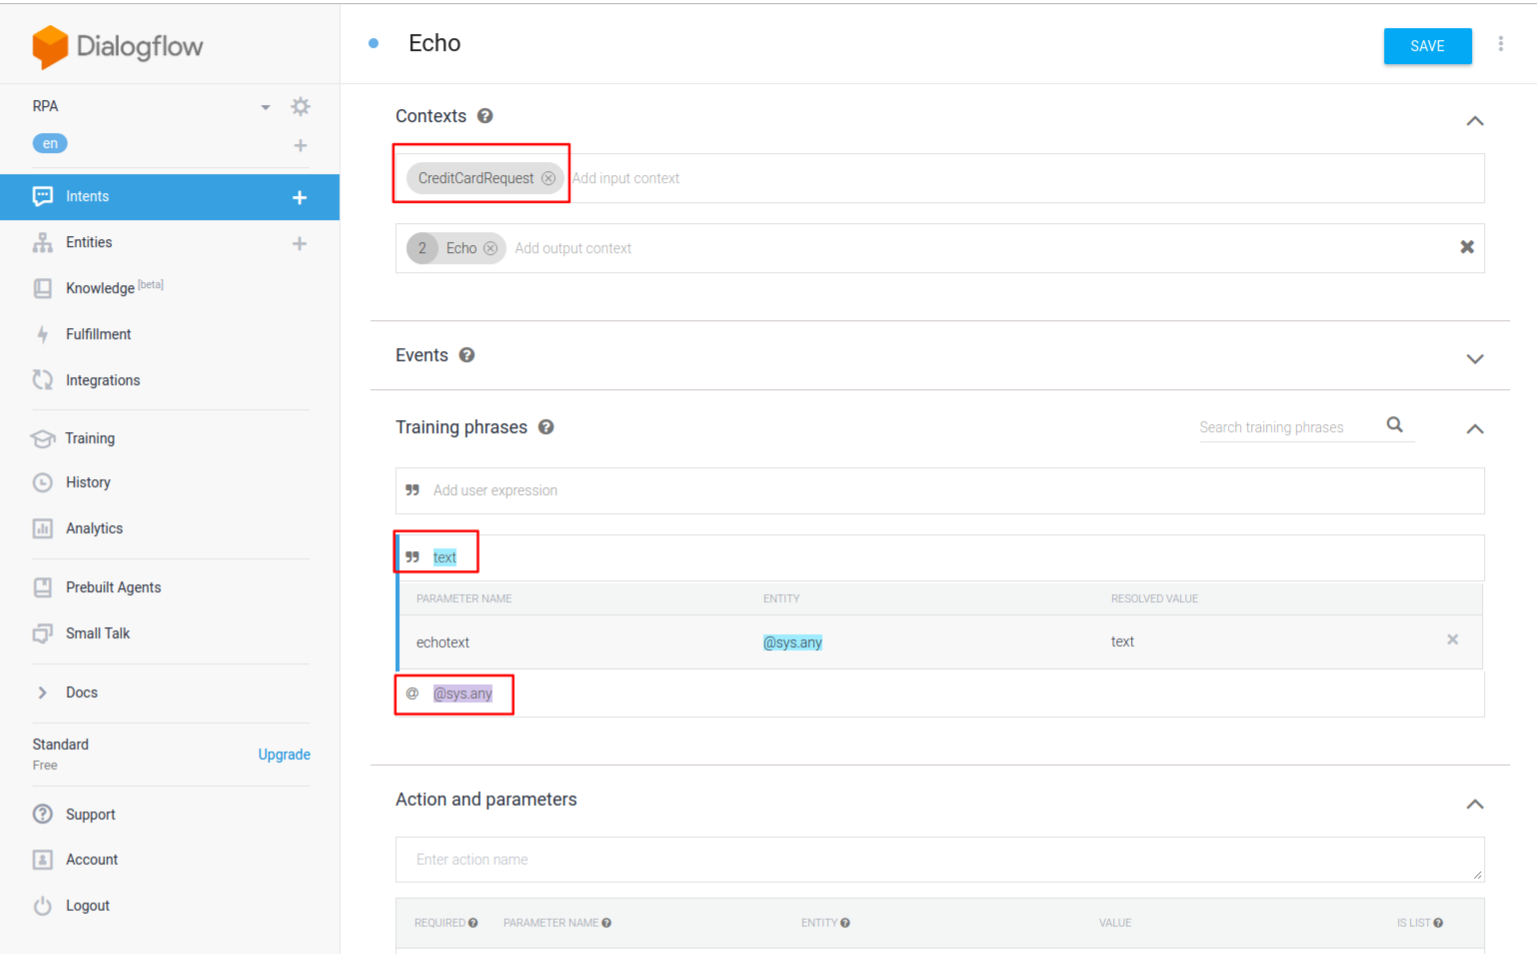The image size is (1537, 954).
Task: Remove Echo output context chip
Action: pos(490,248)
